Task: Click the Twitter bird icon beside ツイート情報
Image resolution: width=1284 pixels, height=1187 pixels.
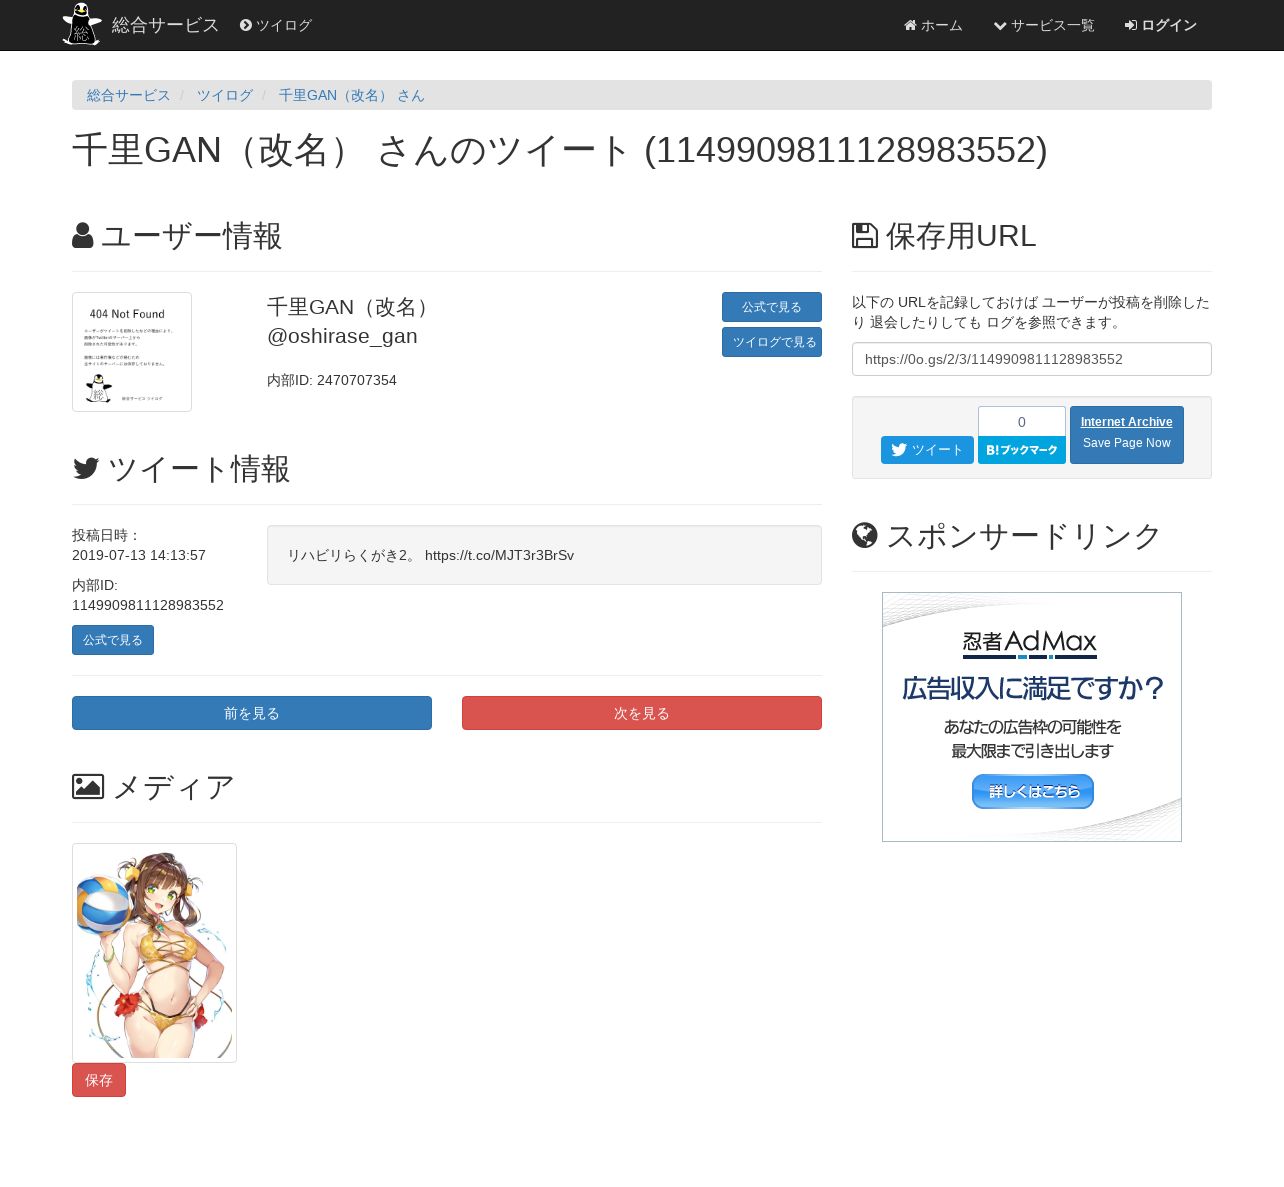Action: (x=86, y=468)
